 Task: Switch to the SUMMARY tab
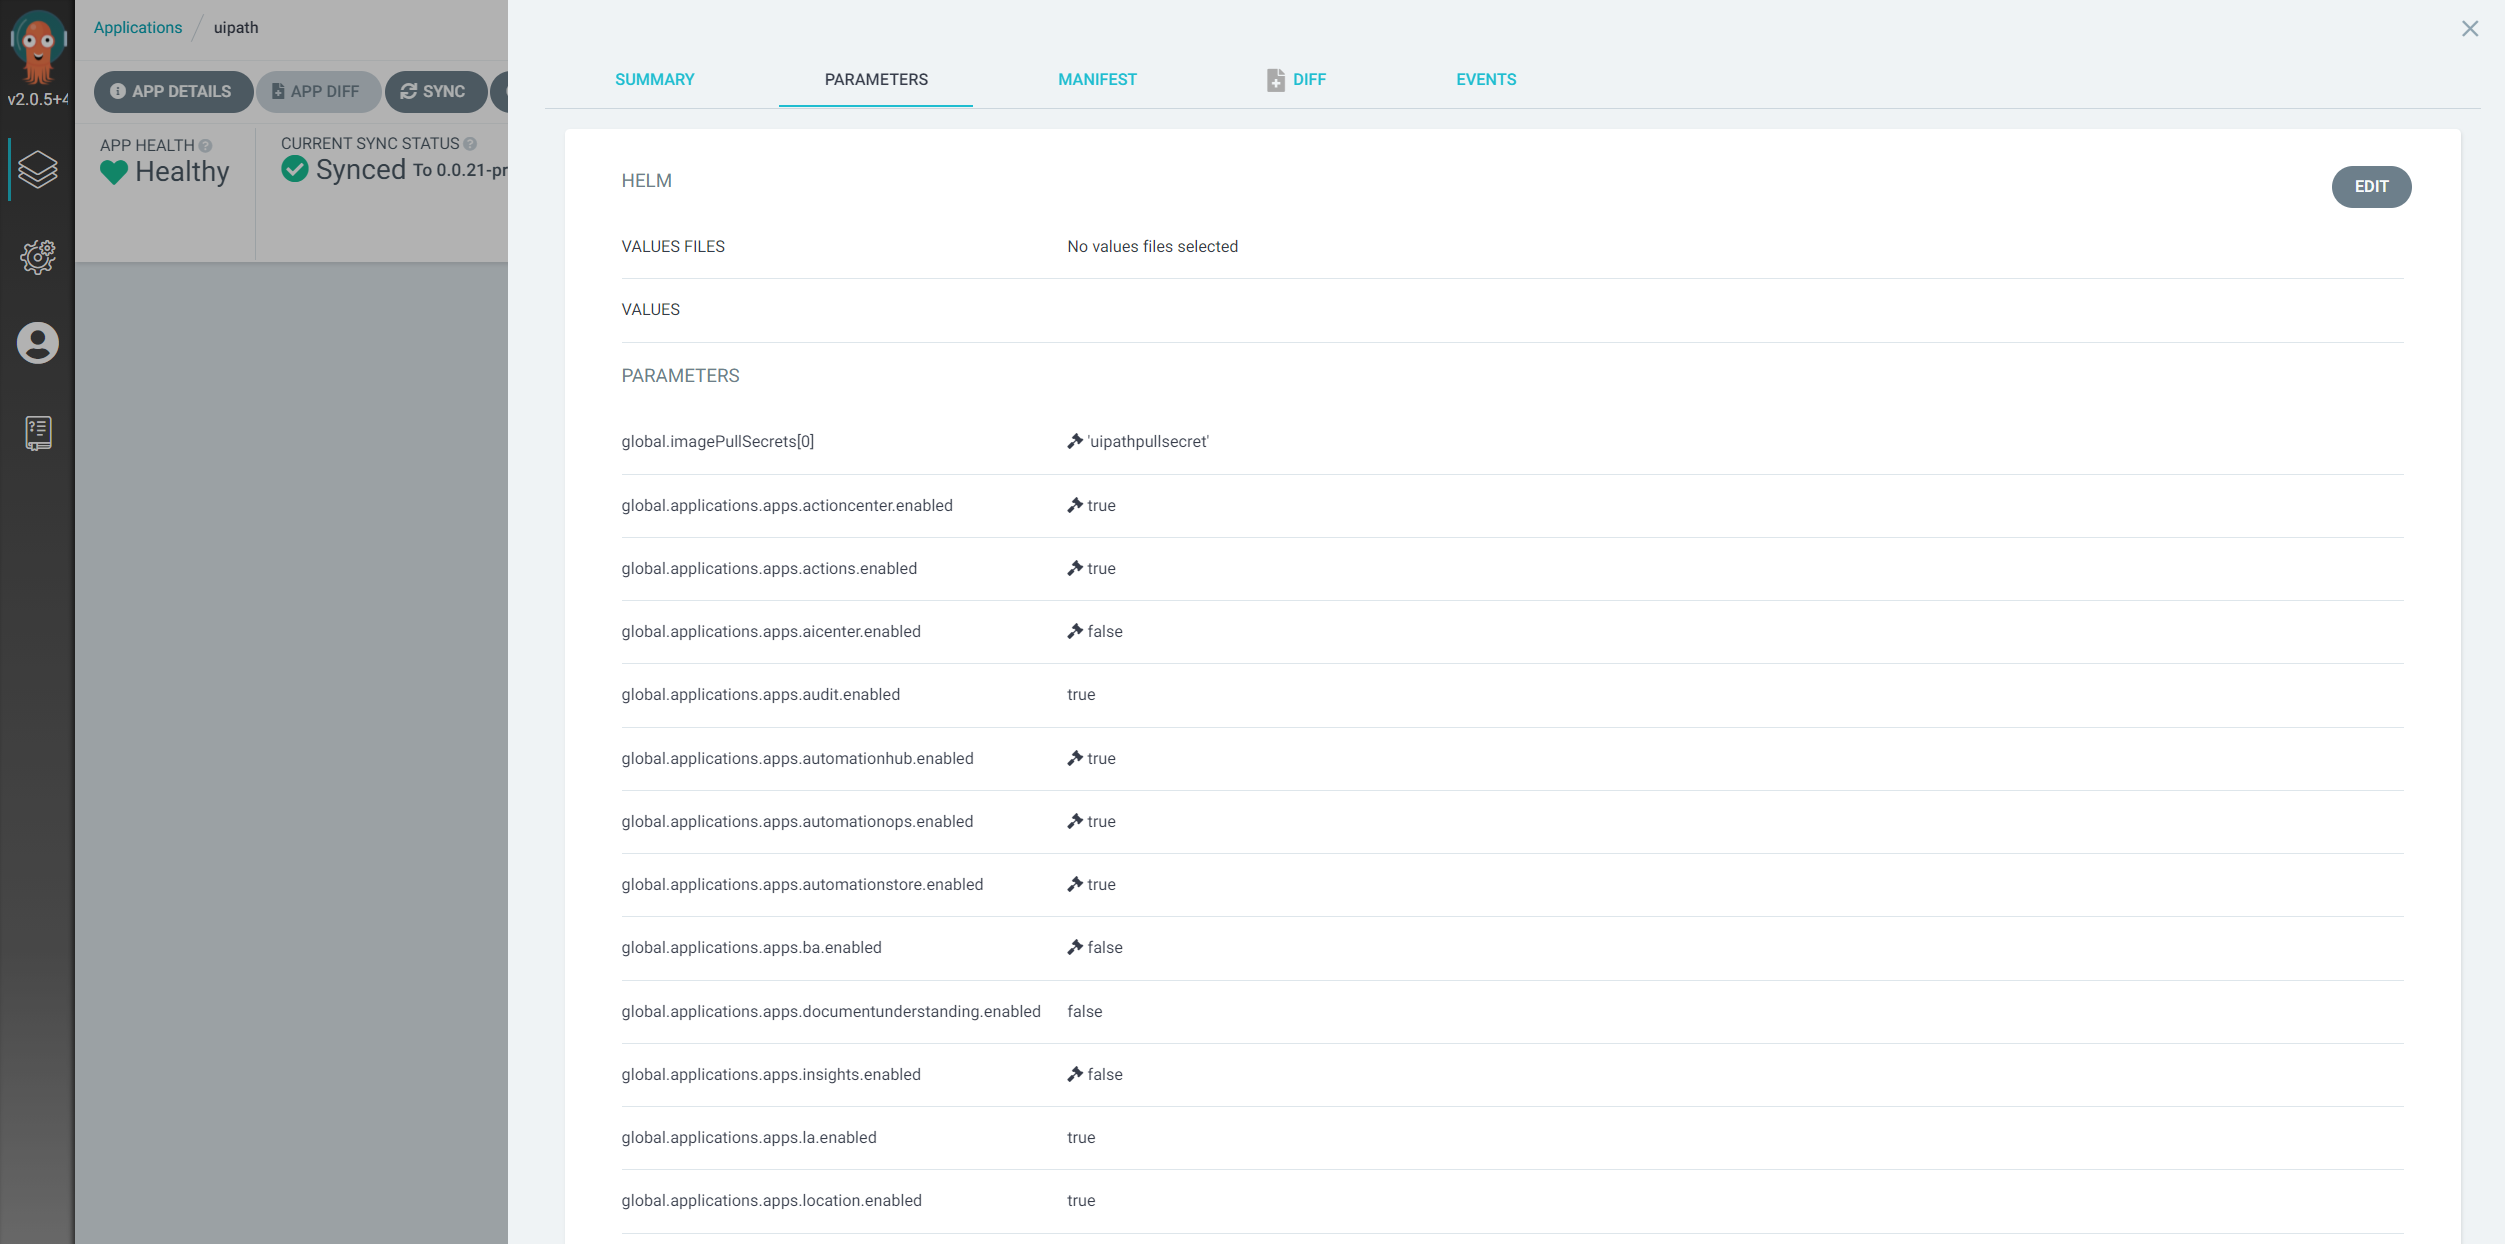(655, 79)
